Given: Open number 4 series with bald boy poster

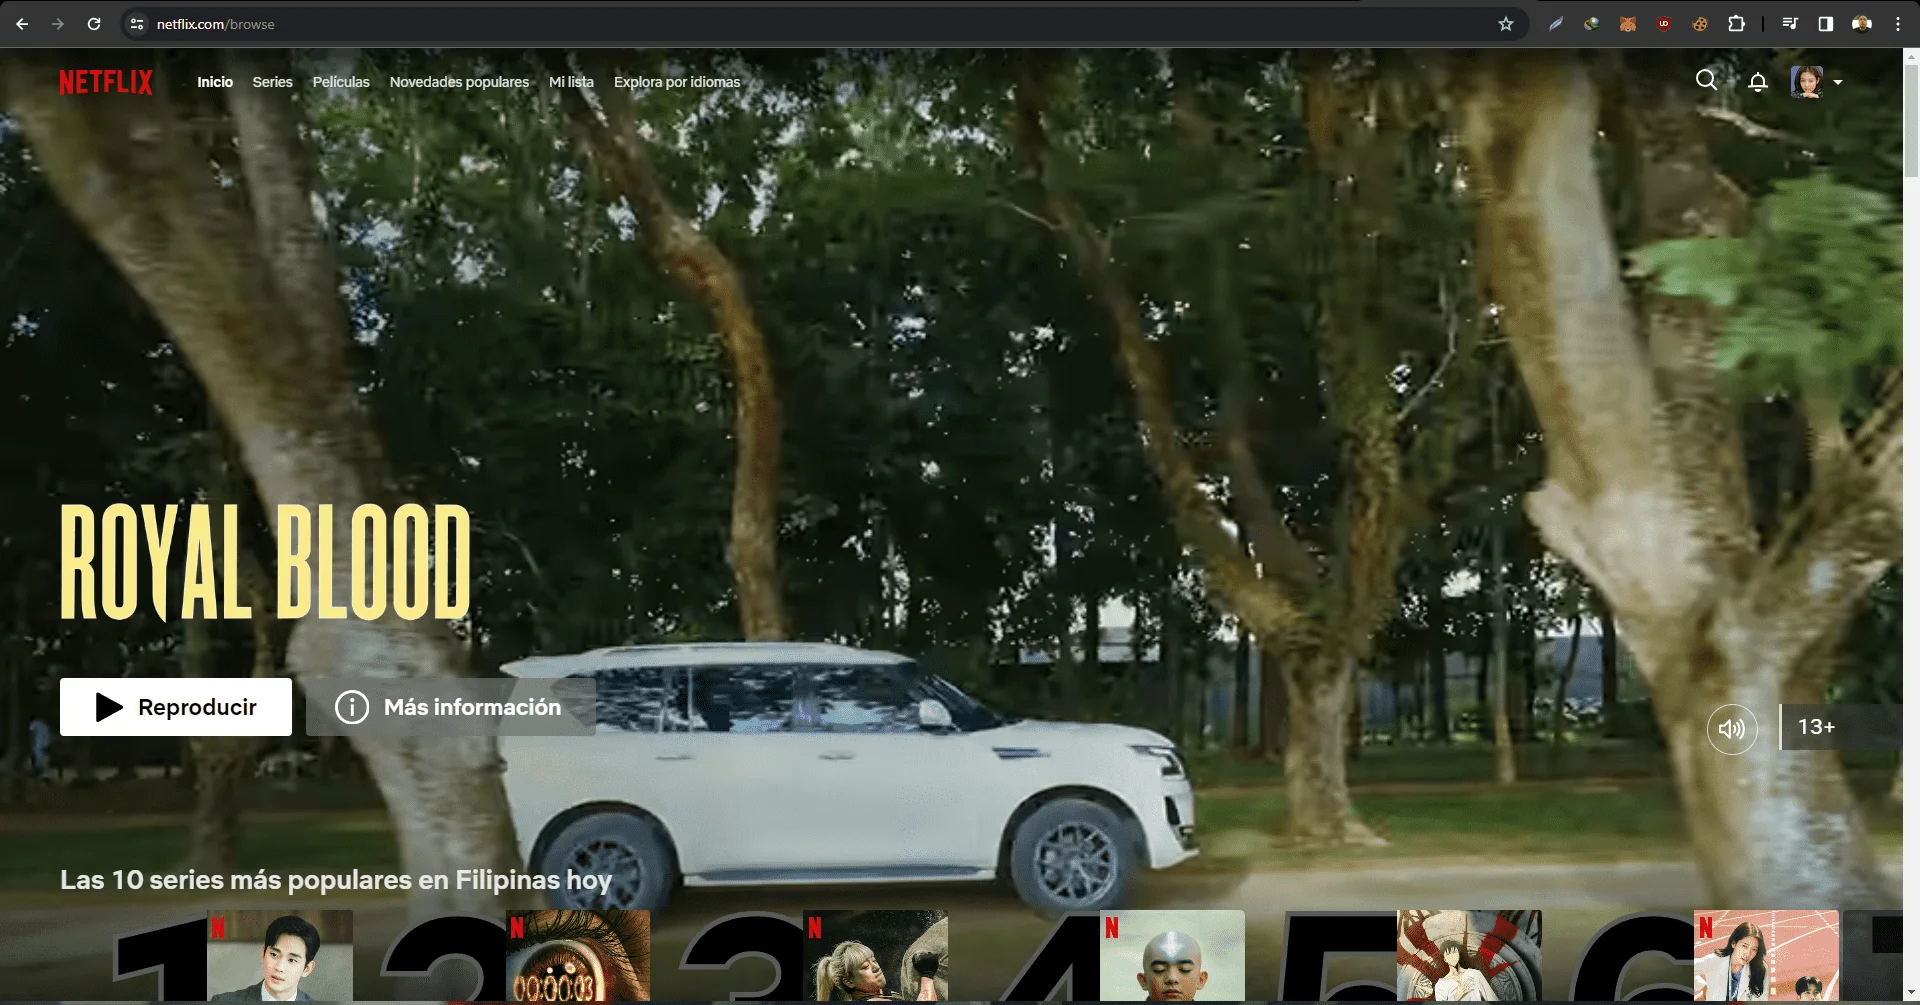Looking at the screenshot, I should click(1172, 956).
